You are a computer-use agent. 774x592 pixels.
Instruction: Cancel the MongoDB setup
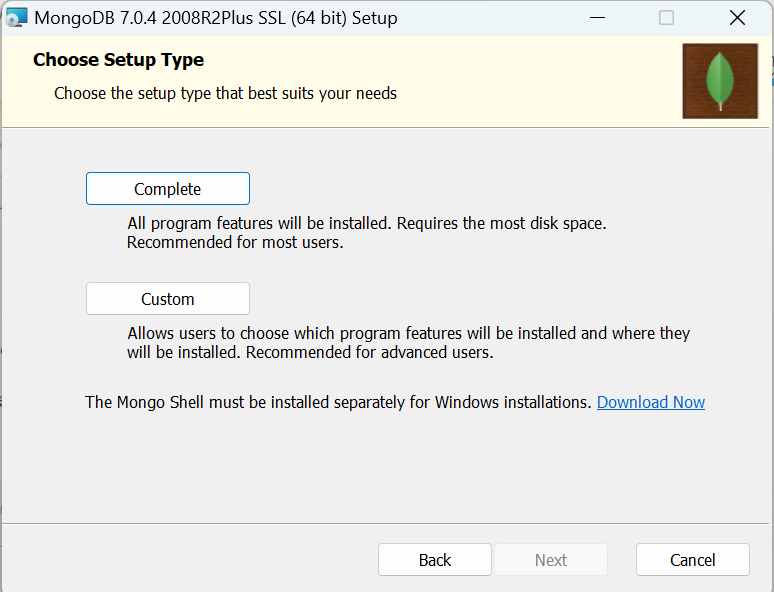click(693, 560)
